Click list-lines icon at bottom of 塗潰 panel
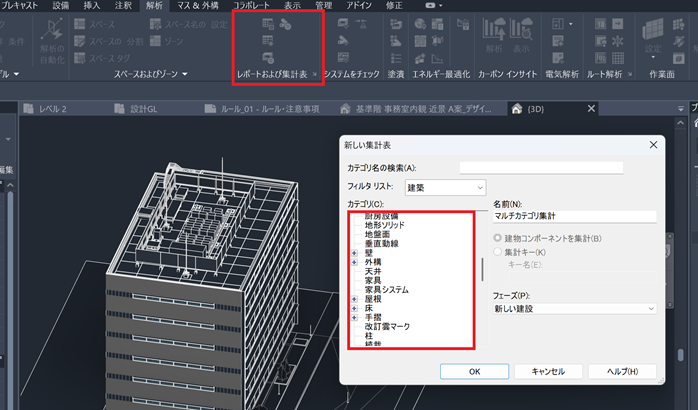 pos(396,58)
